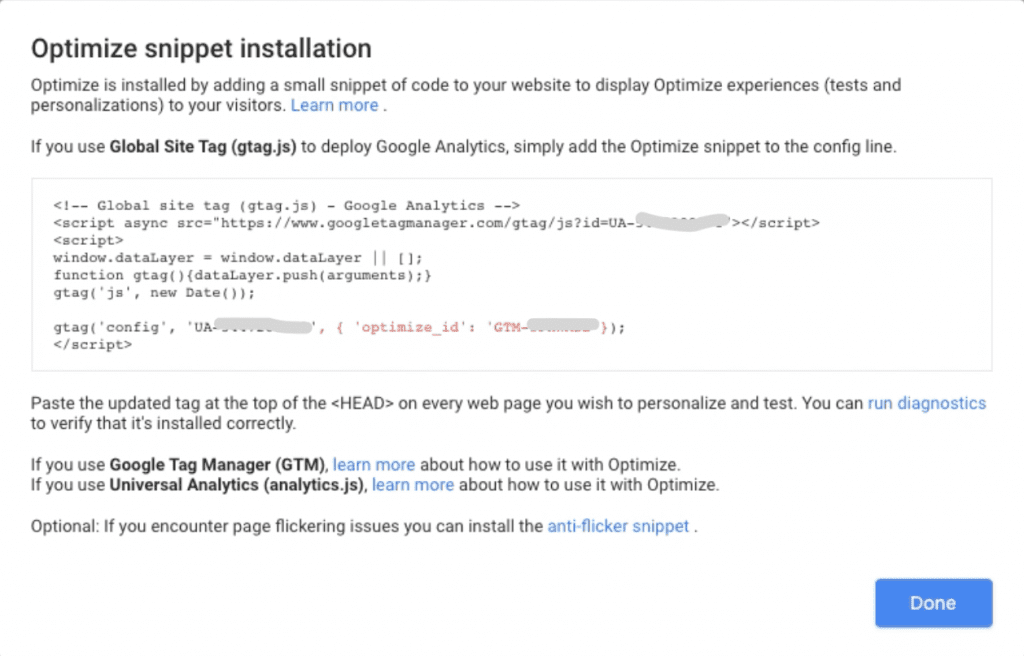
Task: Open the run diagnostics link
Action: coord(926,403)
